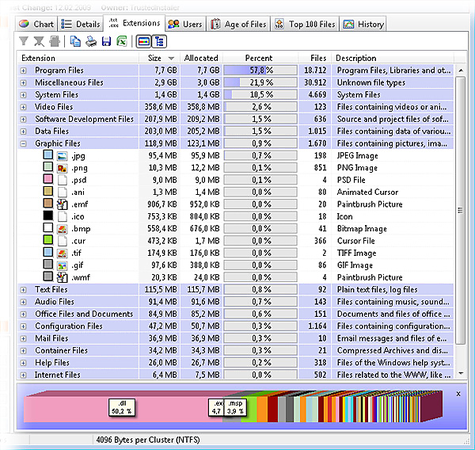
Task: Expand the Software Development Files group
Action: point(23,119)
